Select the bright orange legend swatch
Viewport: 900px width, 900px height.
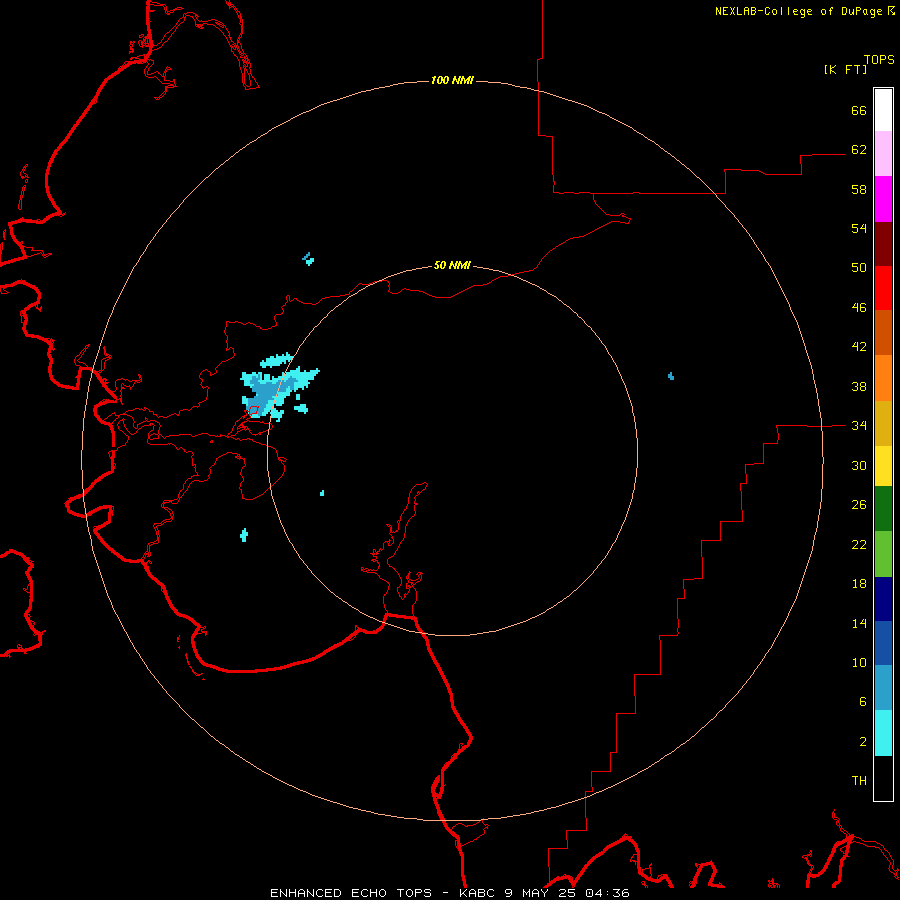click(x=883, y=377)
